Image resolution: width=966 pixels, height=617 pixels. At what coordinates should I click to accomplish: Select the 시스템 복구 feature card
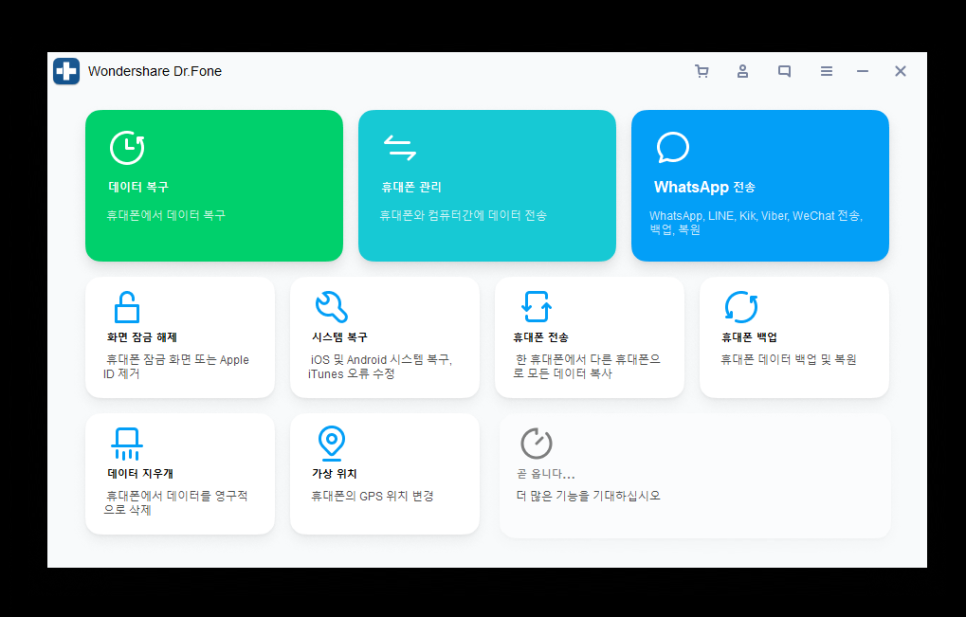coord(384,337)
